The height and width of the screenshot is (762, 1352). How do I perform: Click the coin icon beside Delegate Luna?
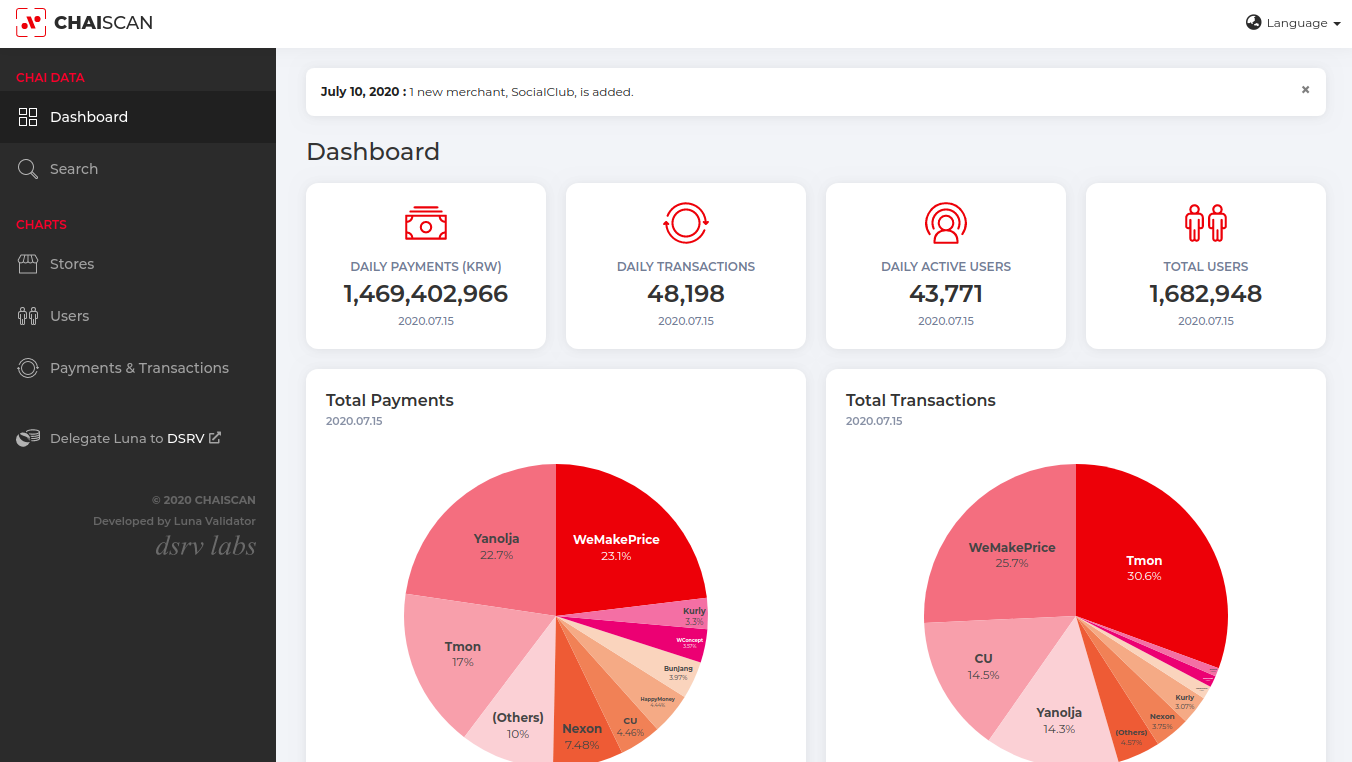(28, 437)
